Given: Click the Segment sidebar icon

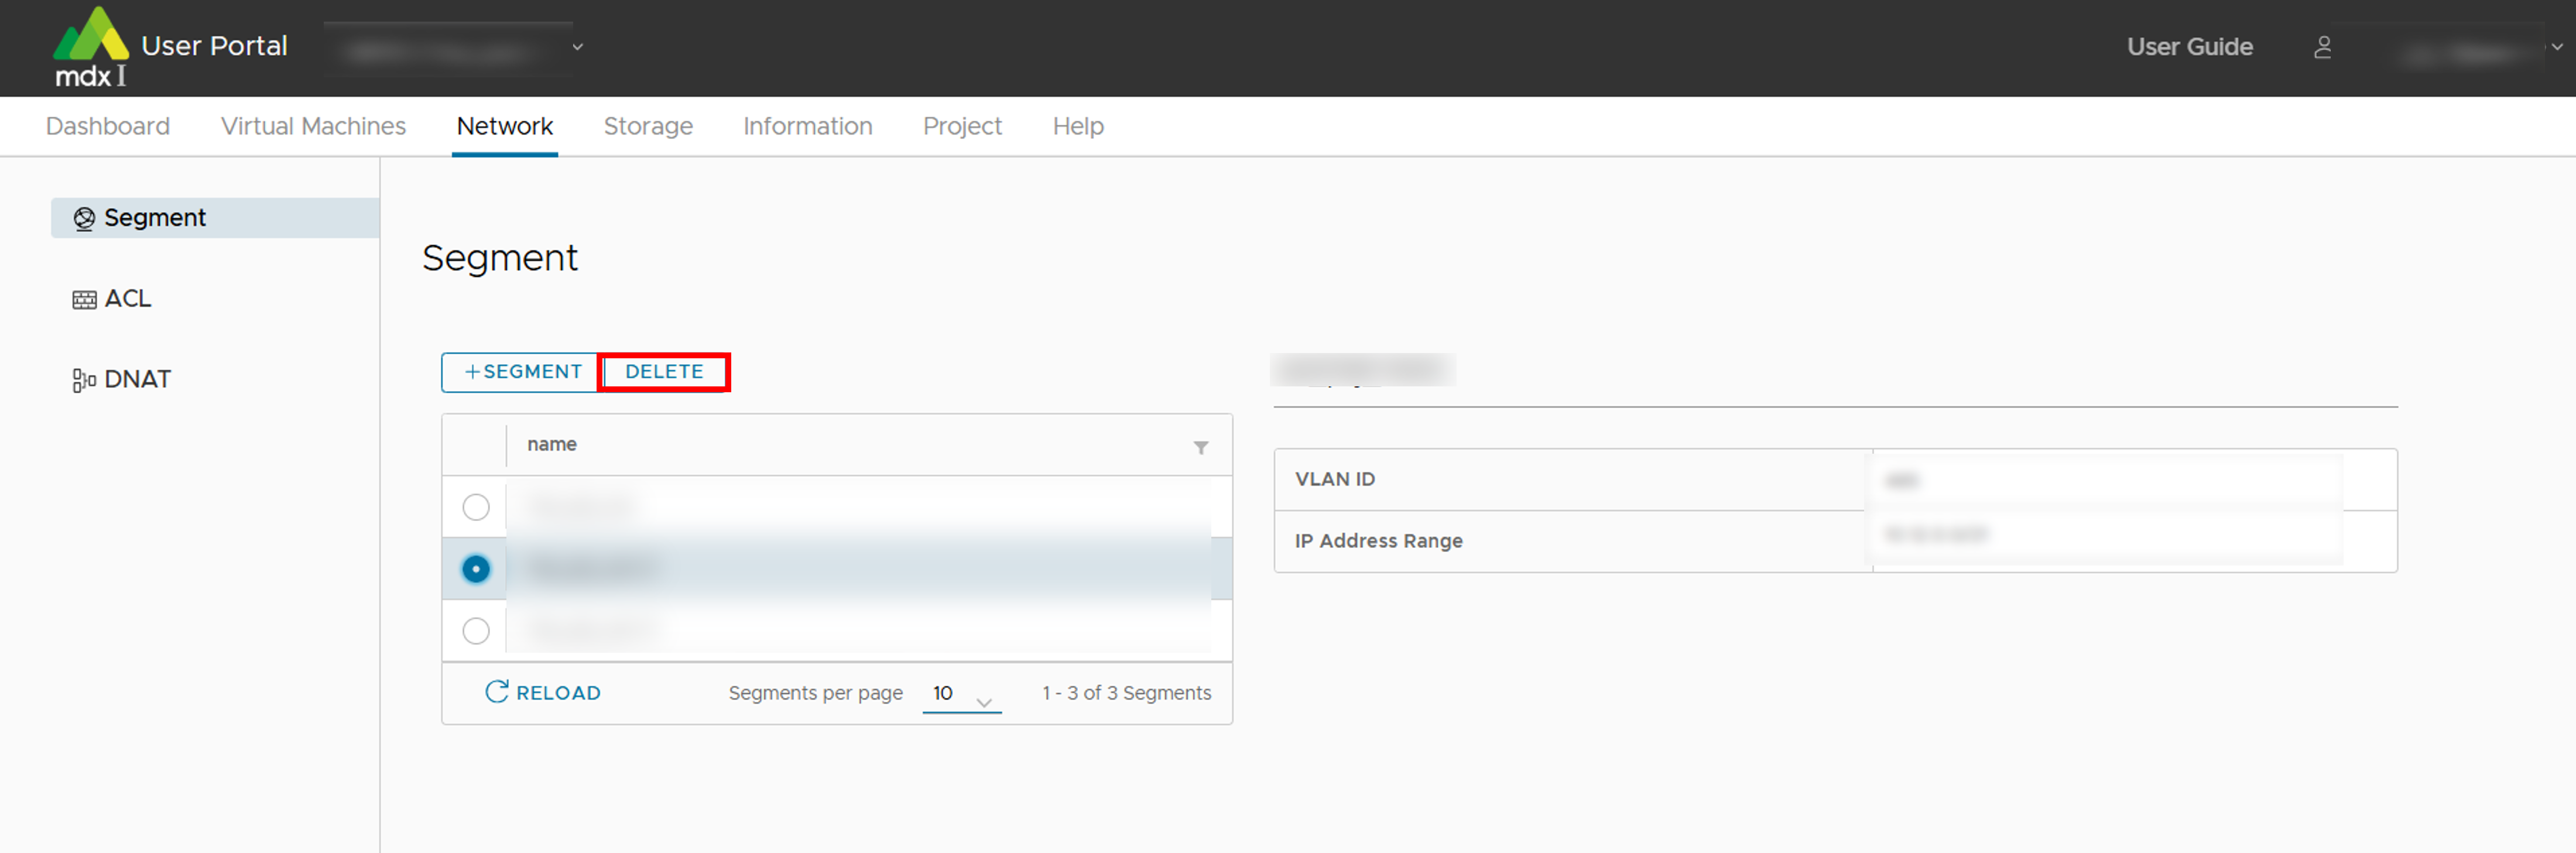Looking at the screenshot, I should [x=84, y=218].
